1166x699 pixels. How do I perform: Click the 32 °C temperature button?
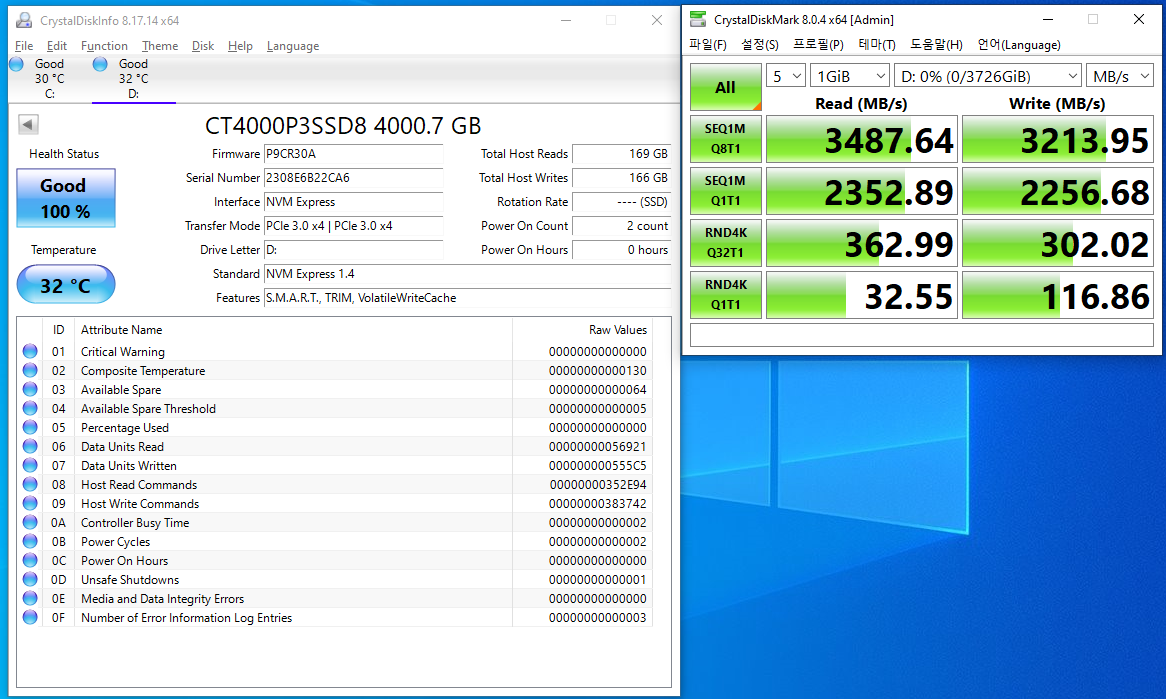click(x=66, y=285)
